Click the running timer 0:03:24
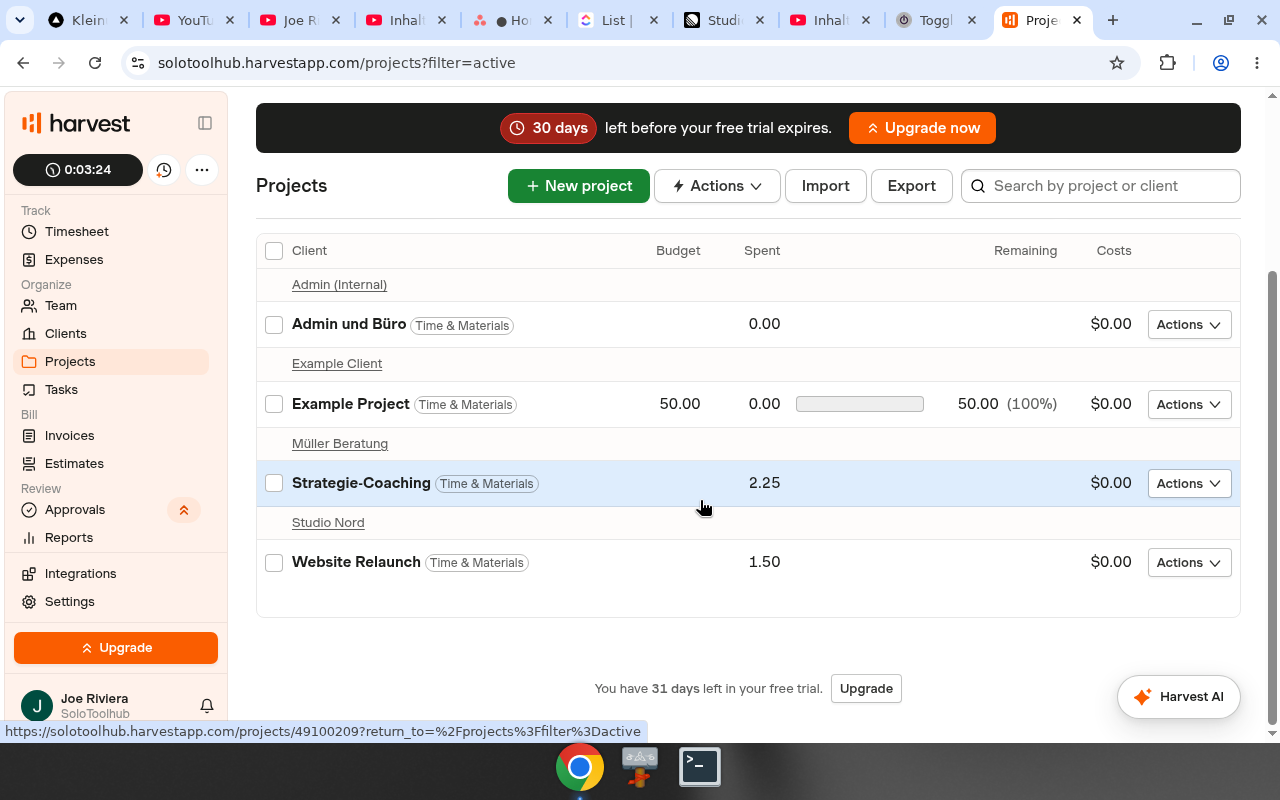 [x=78, y=170]
